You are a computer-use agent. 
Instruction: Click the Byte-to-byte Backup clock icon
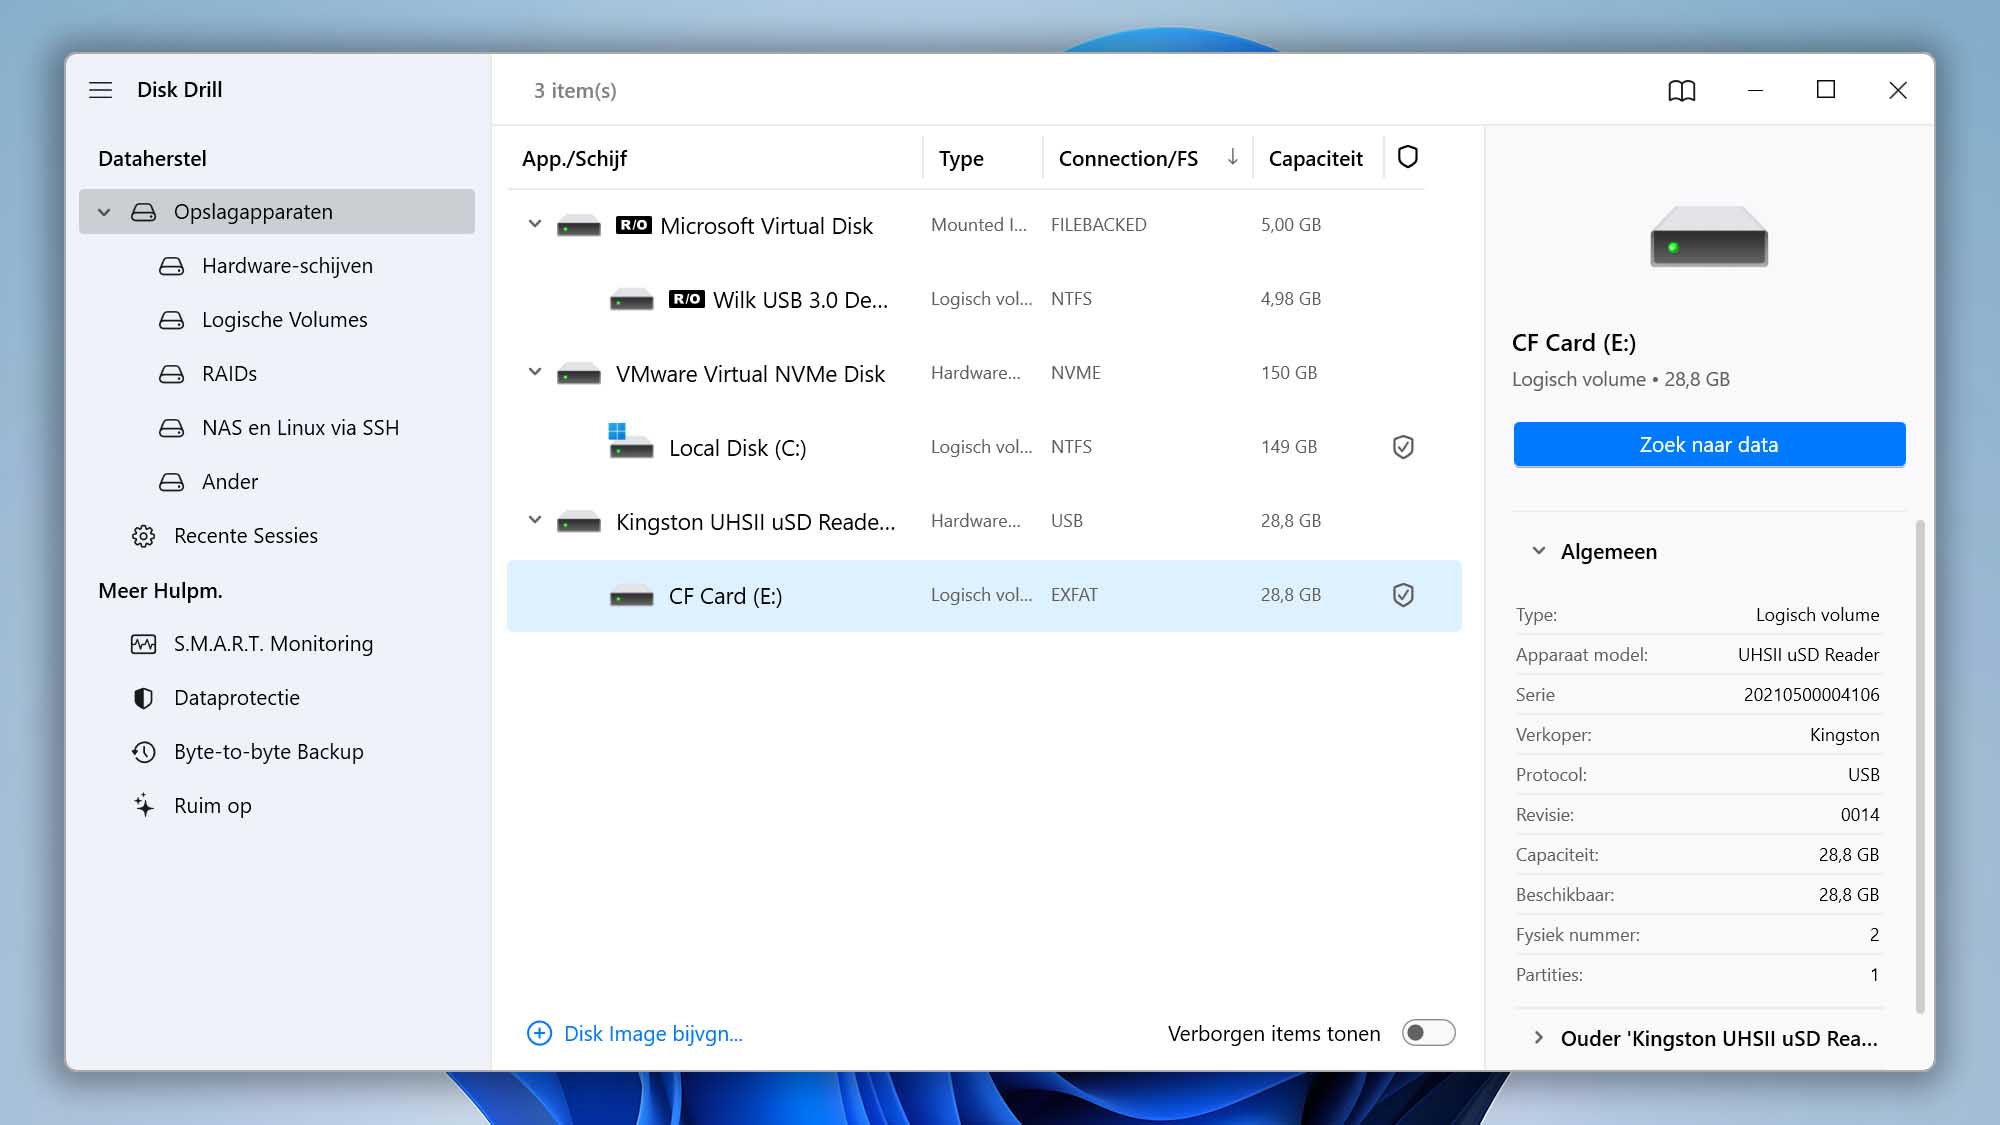(144, 752)
